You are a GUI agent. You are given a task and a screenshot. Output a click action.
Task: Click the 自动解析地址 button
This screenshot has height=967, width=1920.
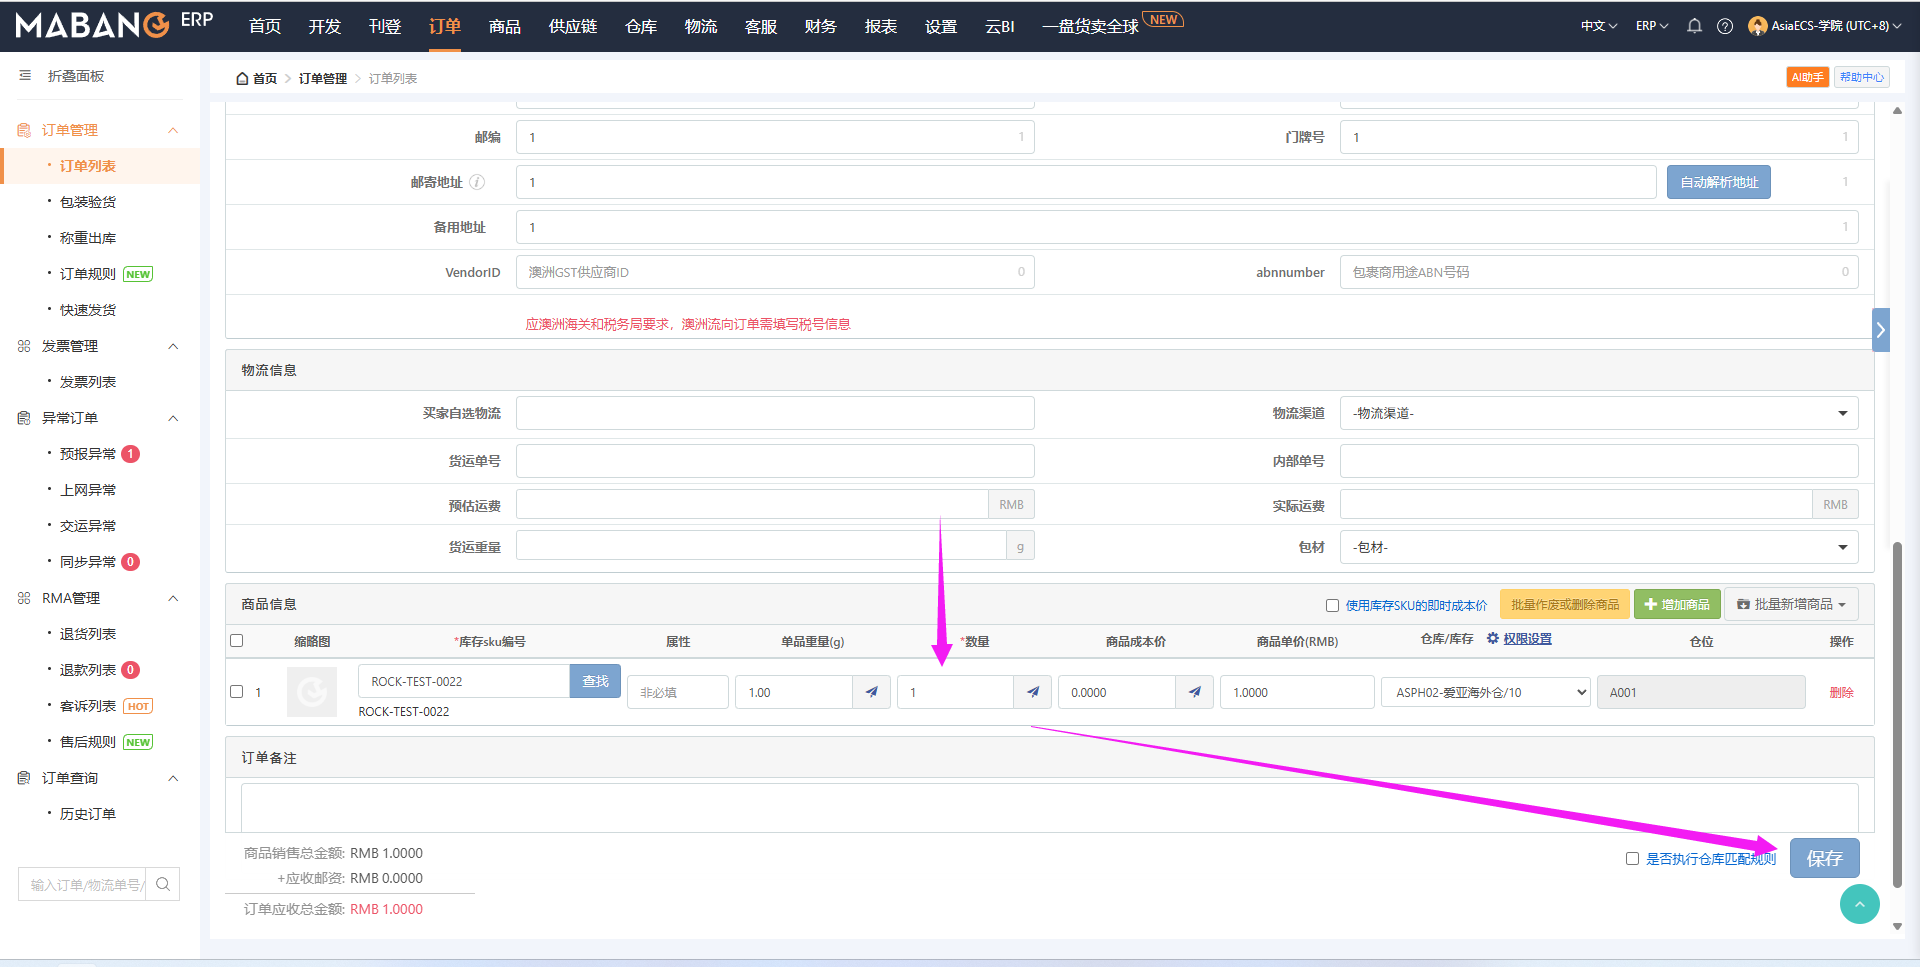(x=1718, y=182)
